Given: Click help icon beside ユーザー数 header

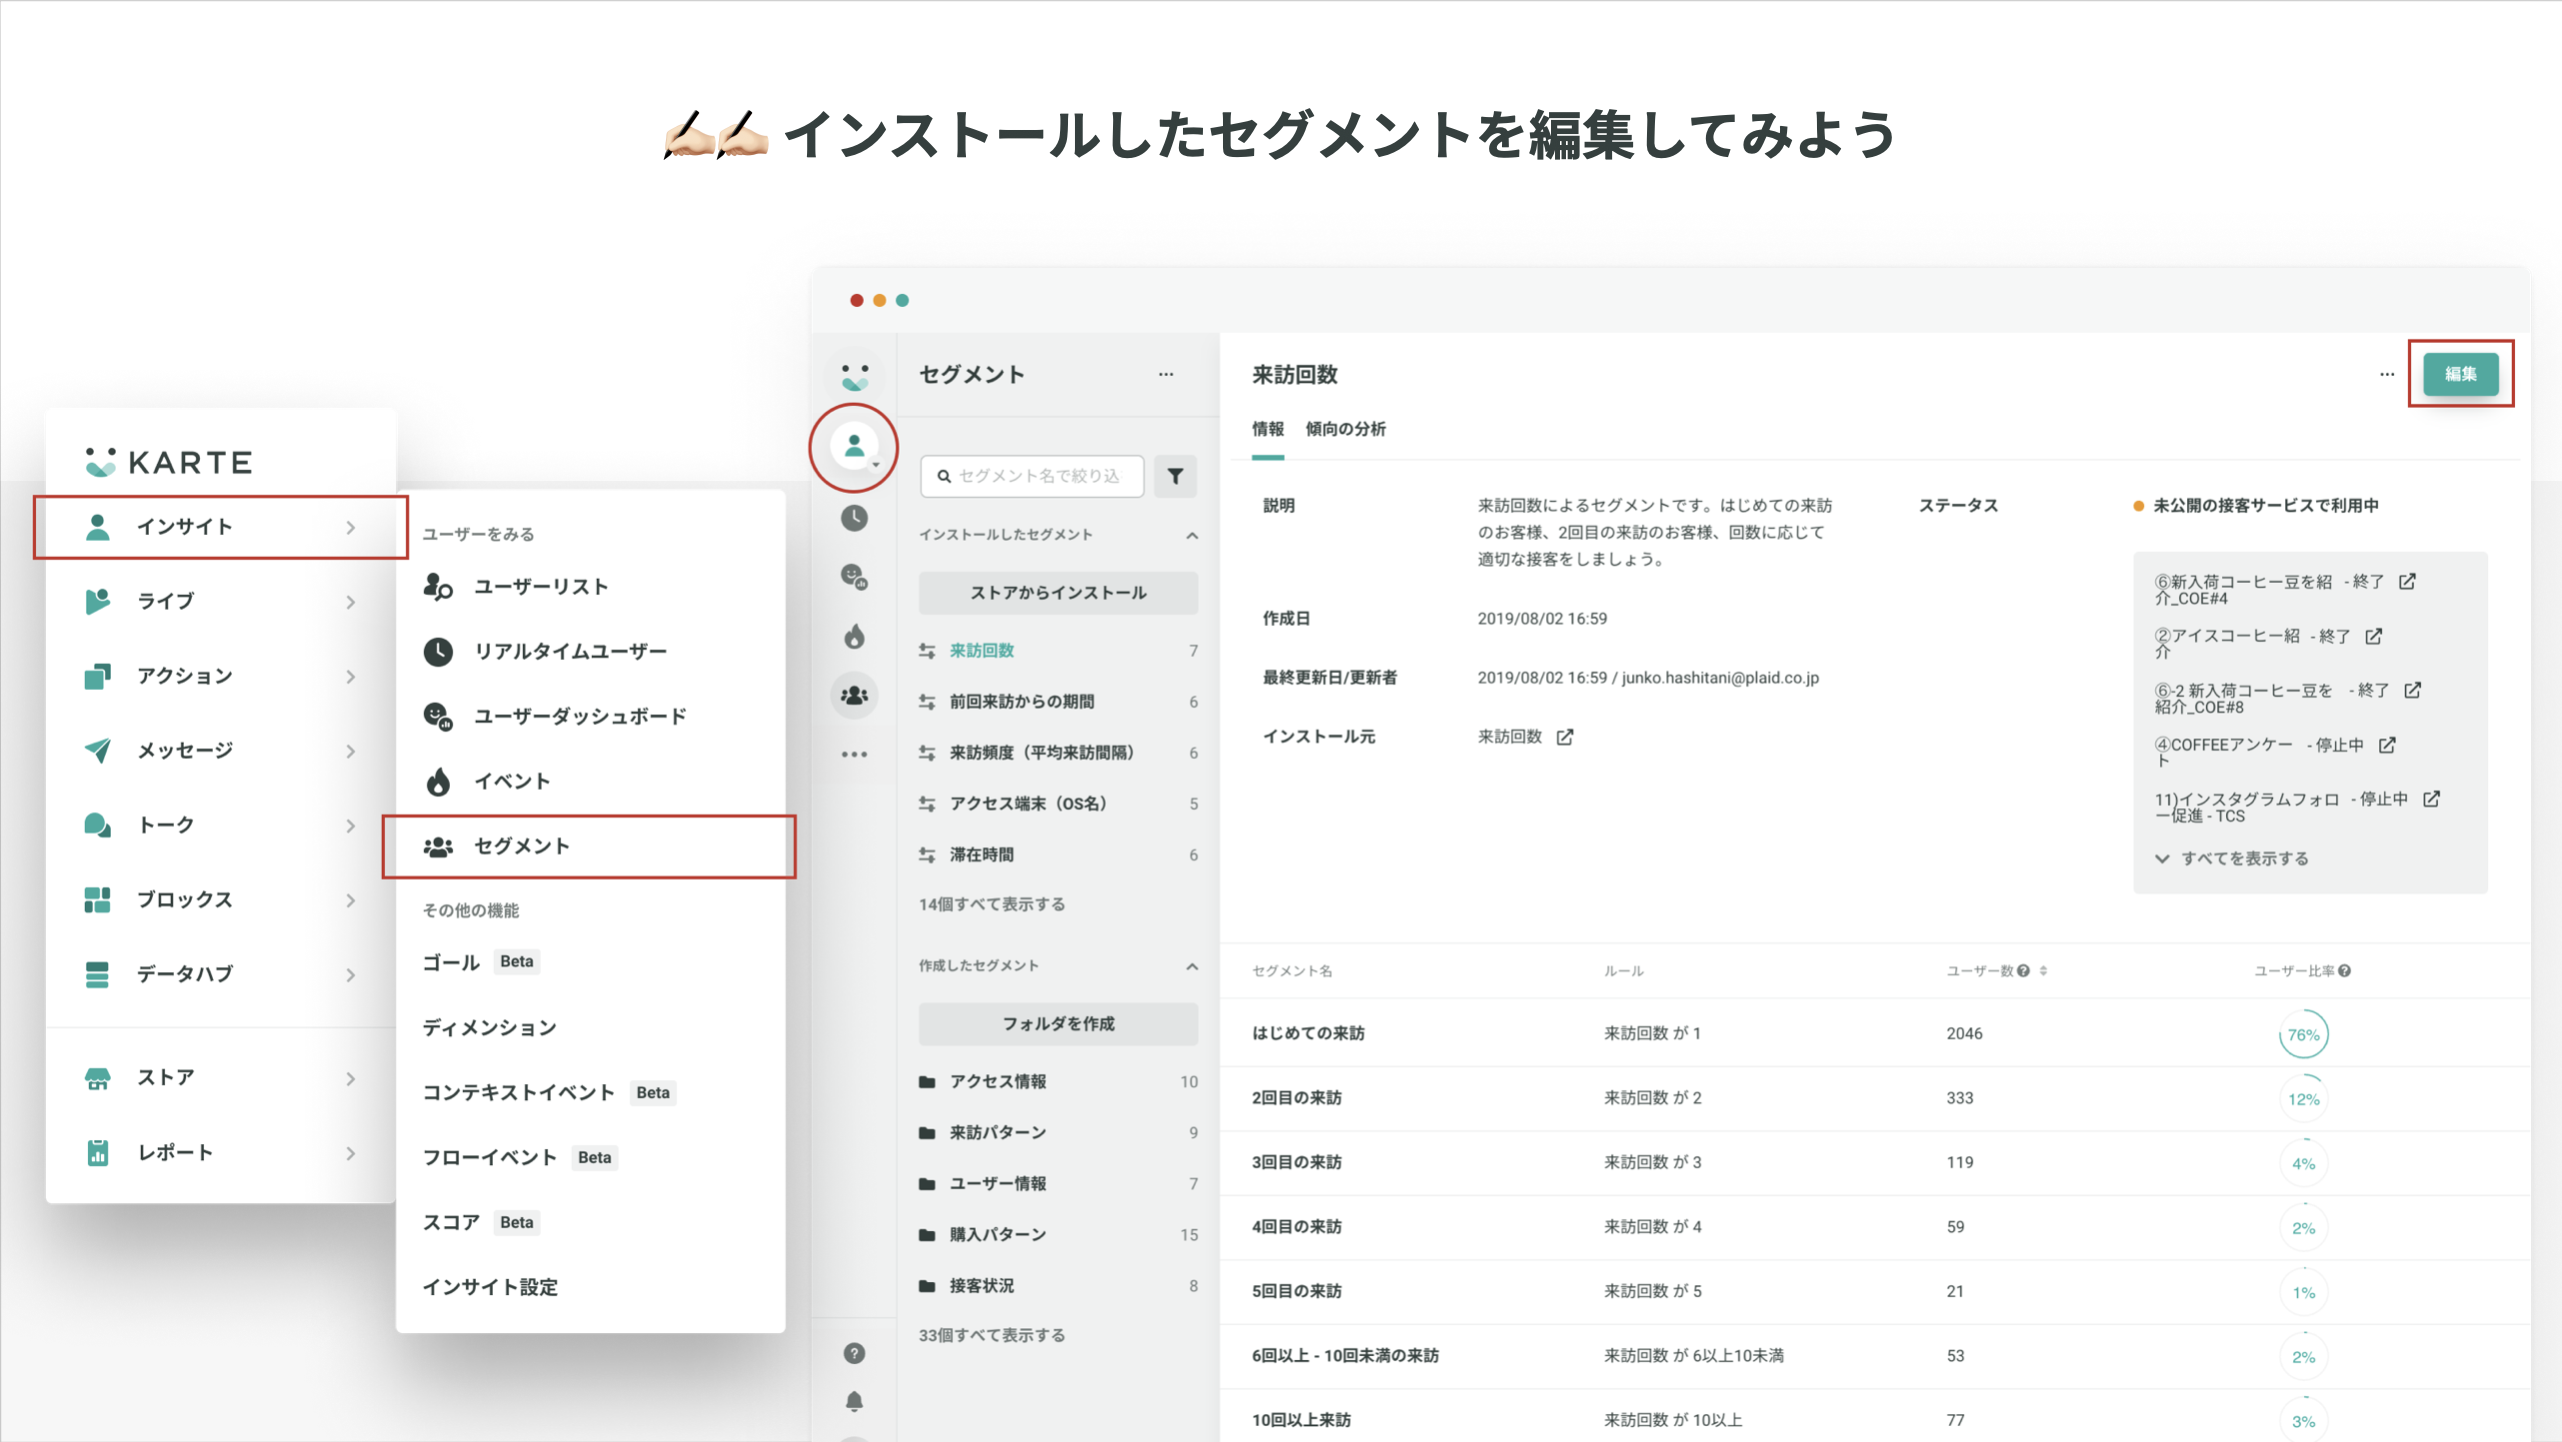Looking at the screenshot, I should [2024, 971].
